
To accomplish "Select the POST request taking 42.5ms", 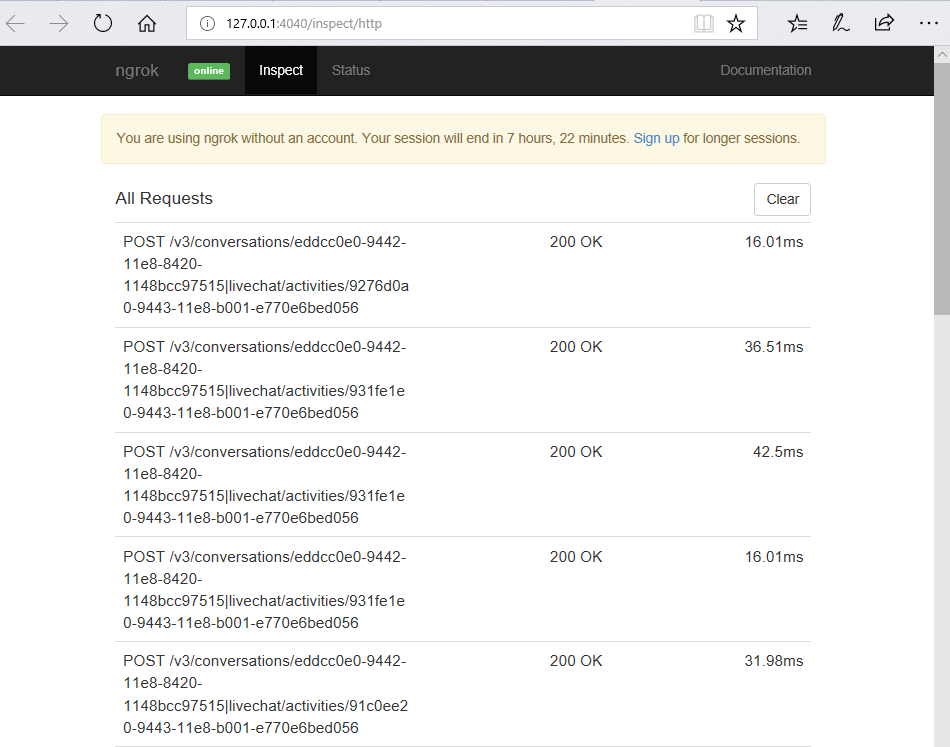I will pos(463,485).
